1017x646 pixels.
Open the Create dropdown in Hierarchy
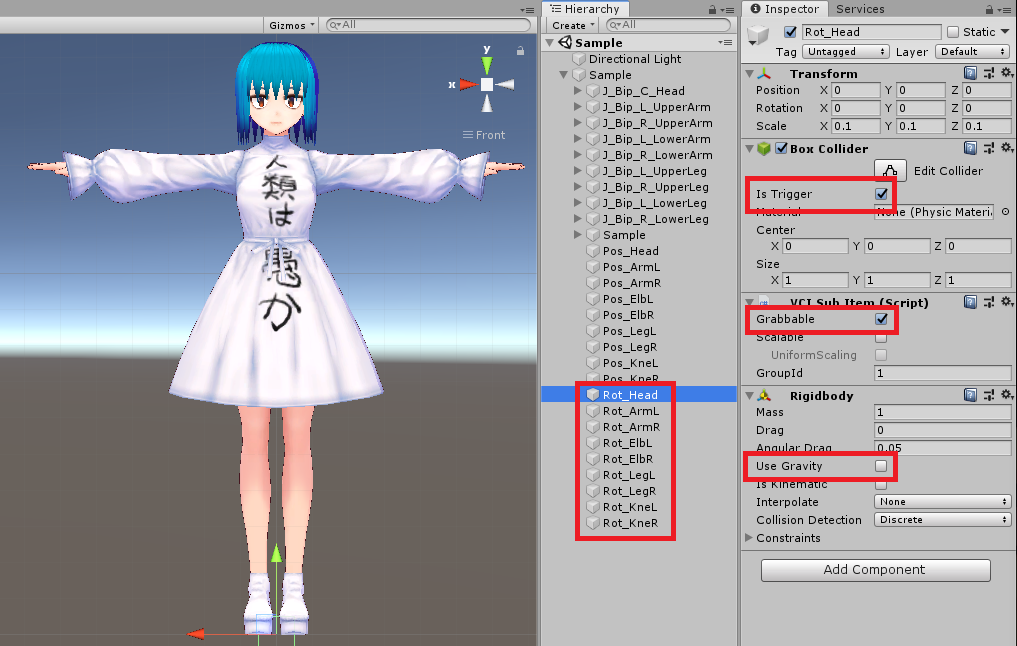(x=573, y=25)
